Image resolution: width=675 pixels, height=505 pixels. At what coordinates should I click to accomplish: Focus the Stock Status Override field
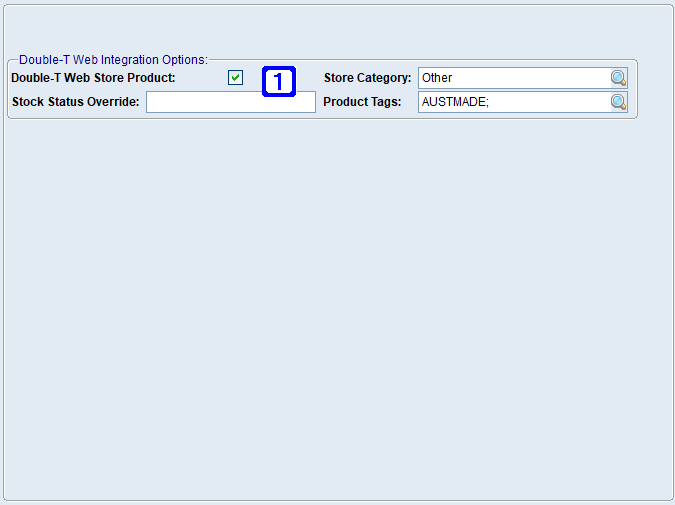pos(230,102)
